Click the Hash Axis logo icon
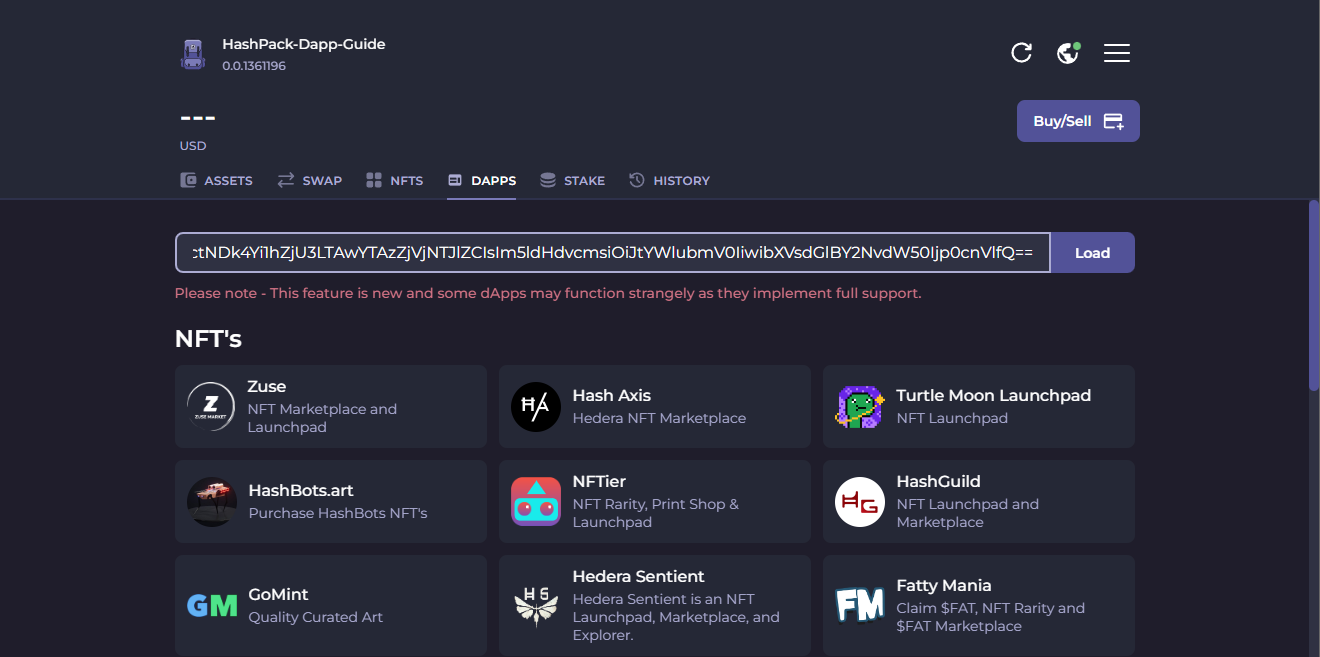The height and width of the screenshot is (657, 1320). 536,407
